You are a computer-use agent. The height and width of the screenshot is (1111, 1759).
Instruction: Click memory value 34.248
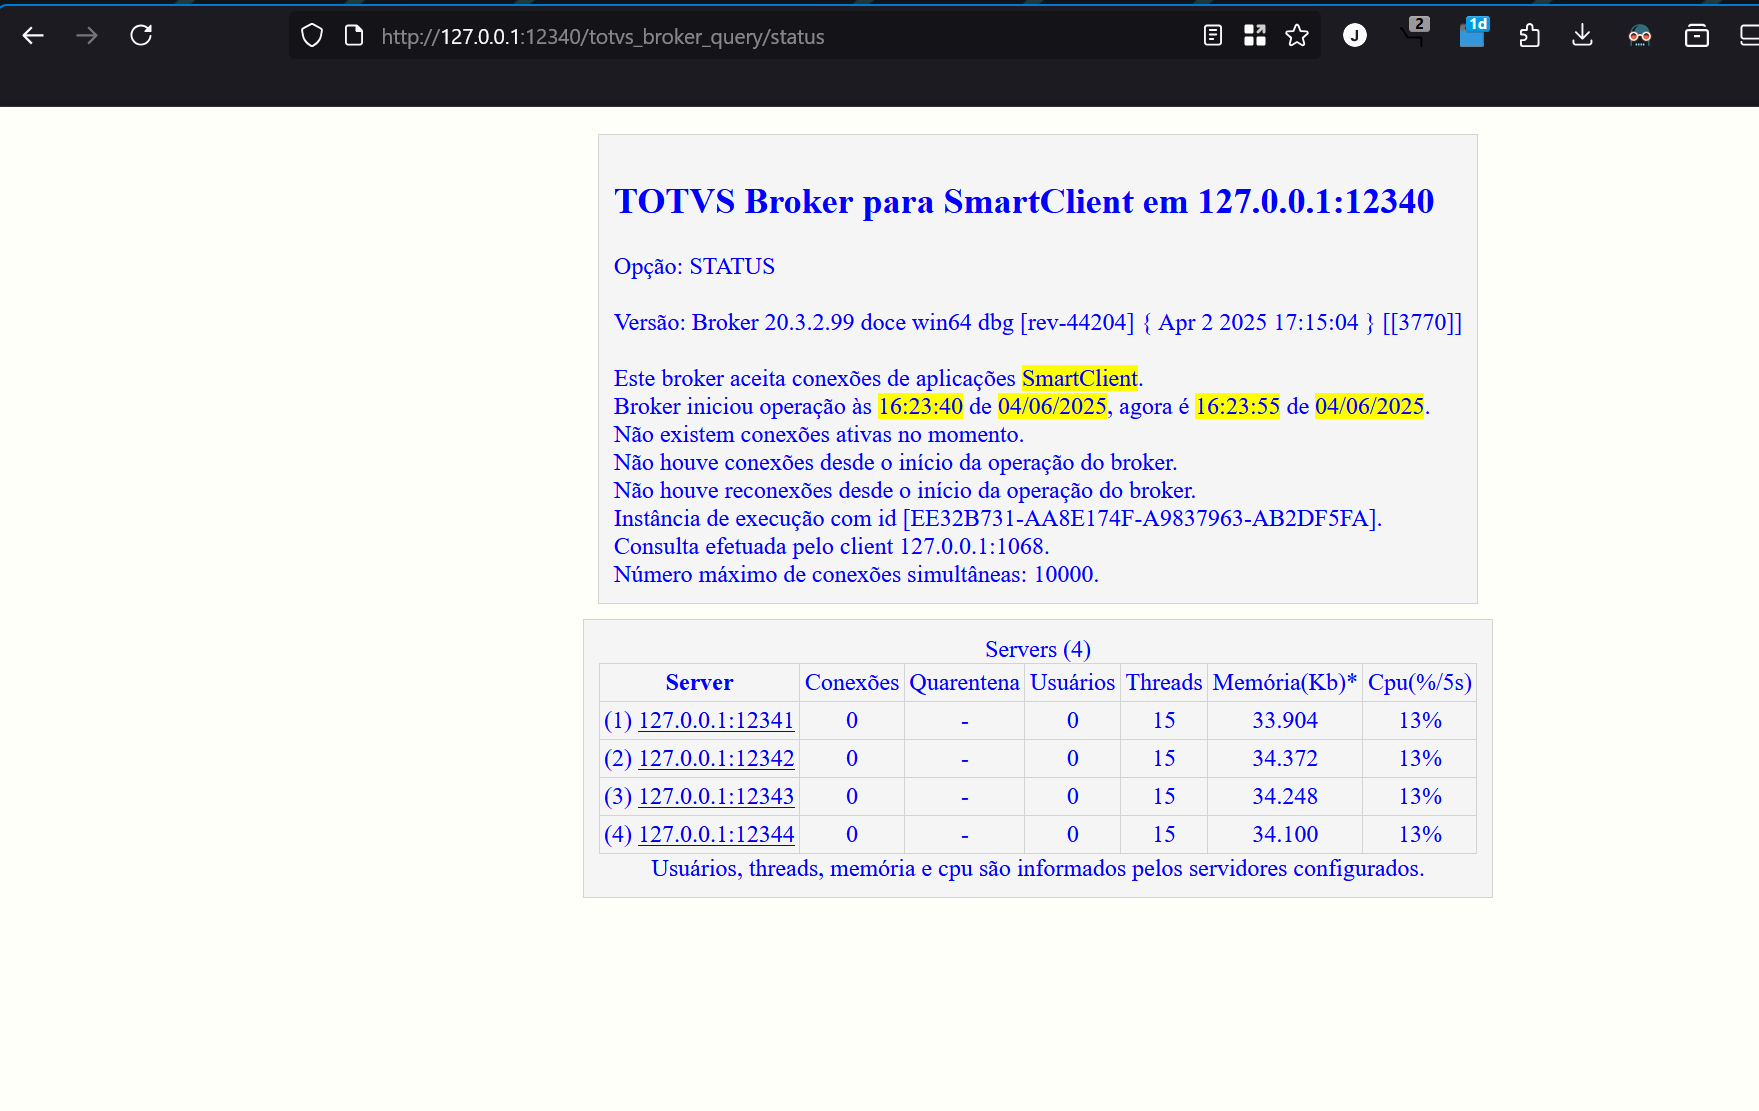point(1285,796)
